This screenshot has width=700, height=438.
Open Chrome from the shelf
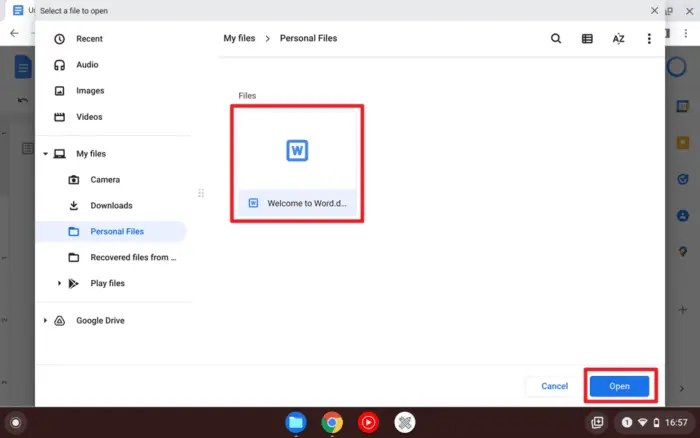[332, 422]
